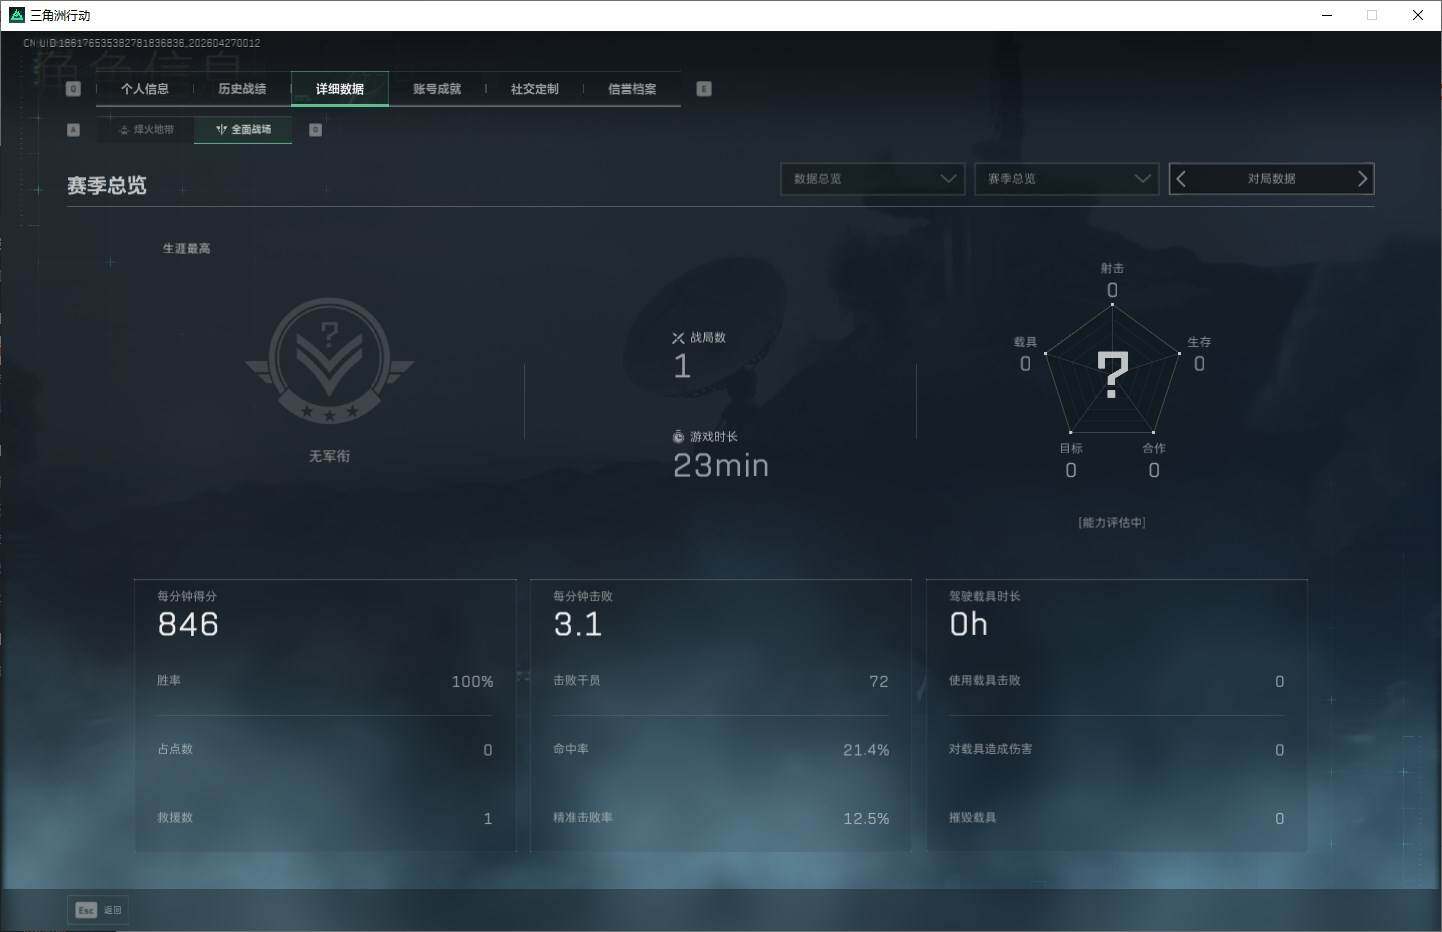Screen dimensions: 1442x932
Task: Click the E key next-tab icon
Action: [x=704, y=89]
